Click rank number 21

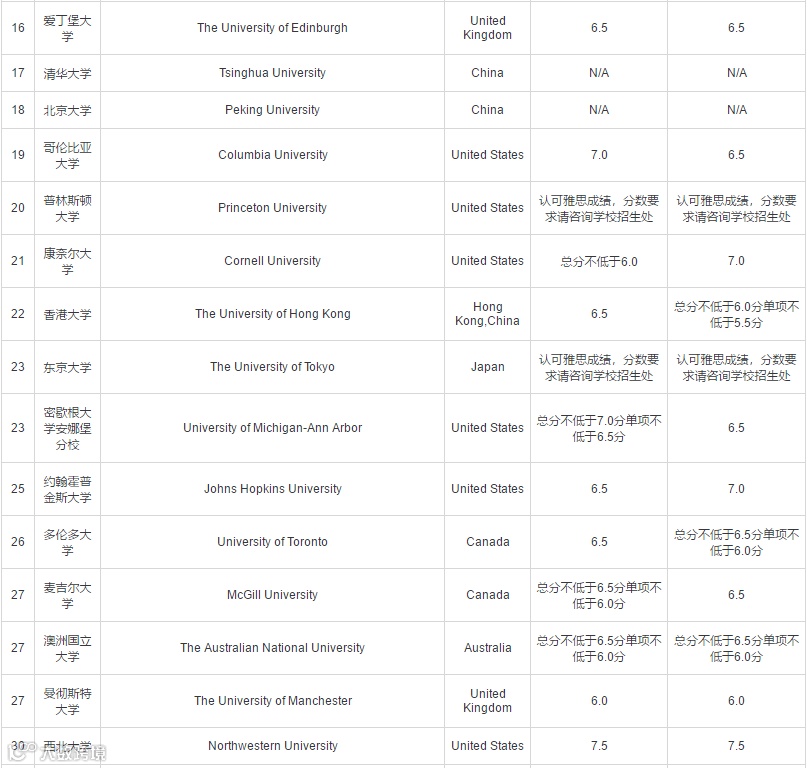tap(18, 261)
